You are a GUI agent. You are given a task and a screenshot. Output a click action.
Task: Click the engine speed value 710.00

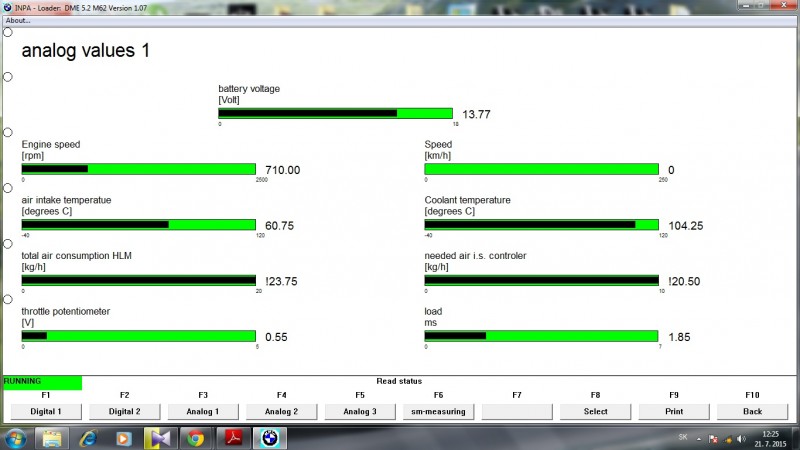tap(283, 170)
